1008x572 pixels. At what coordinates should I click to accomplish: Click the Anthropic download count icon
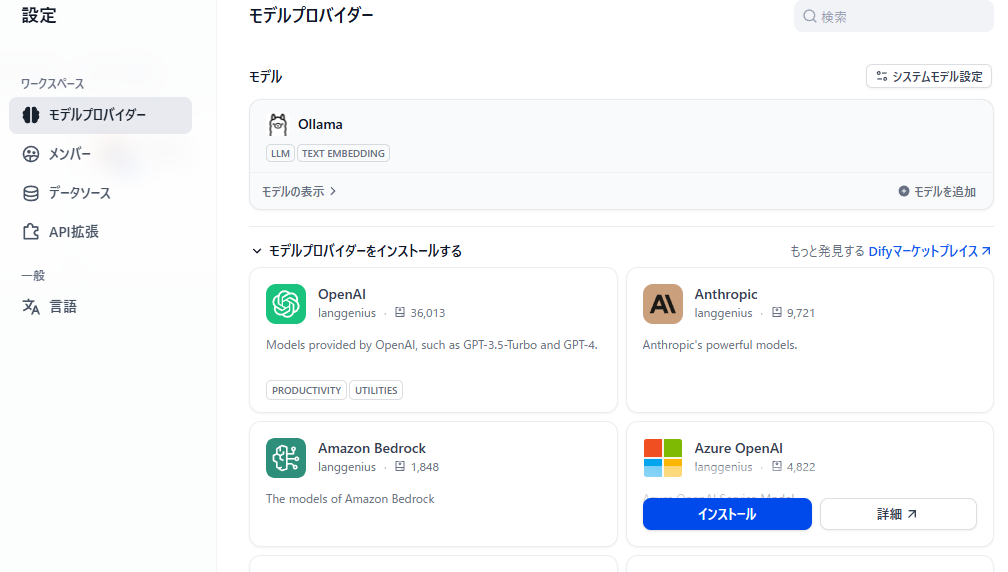coord(777,312)
